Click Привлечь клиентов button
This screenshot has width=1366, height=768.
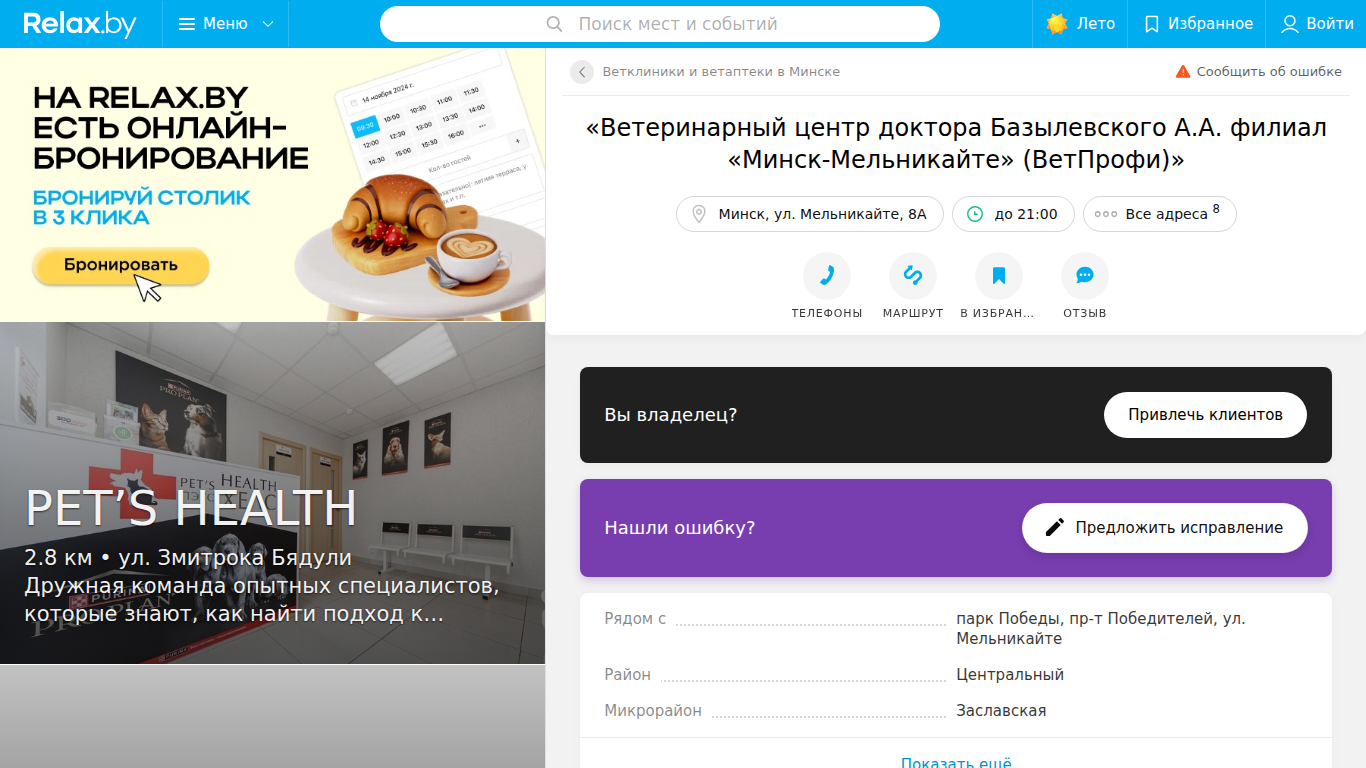coord(1205,415)
